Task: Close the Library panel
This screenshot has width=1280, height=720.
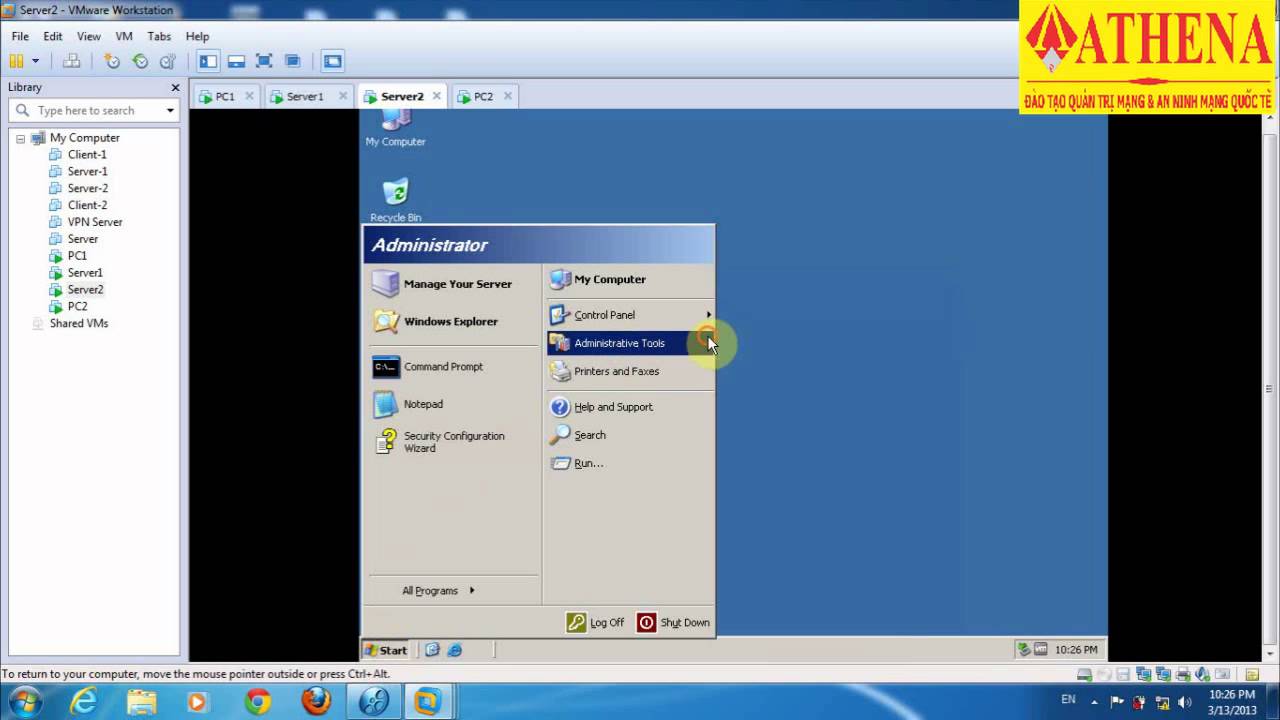Action: click(x=175, y=88)
